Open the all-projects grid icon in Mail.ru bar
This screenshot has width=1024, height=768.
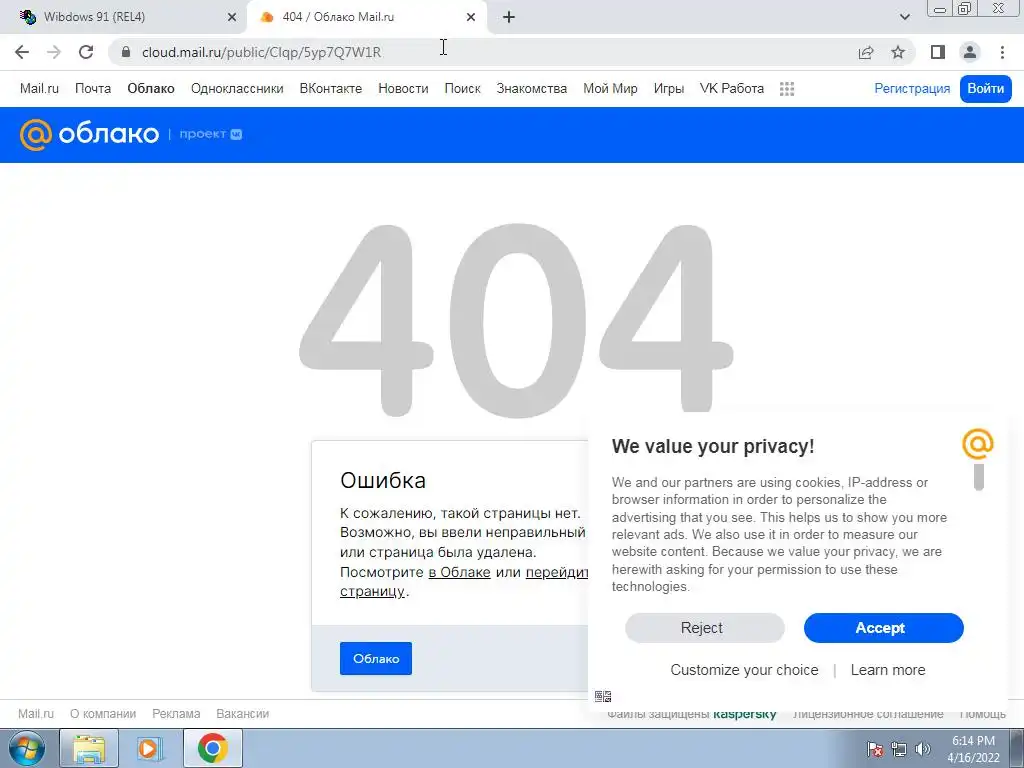[787, 89]
